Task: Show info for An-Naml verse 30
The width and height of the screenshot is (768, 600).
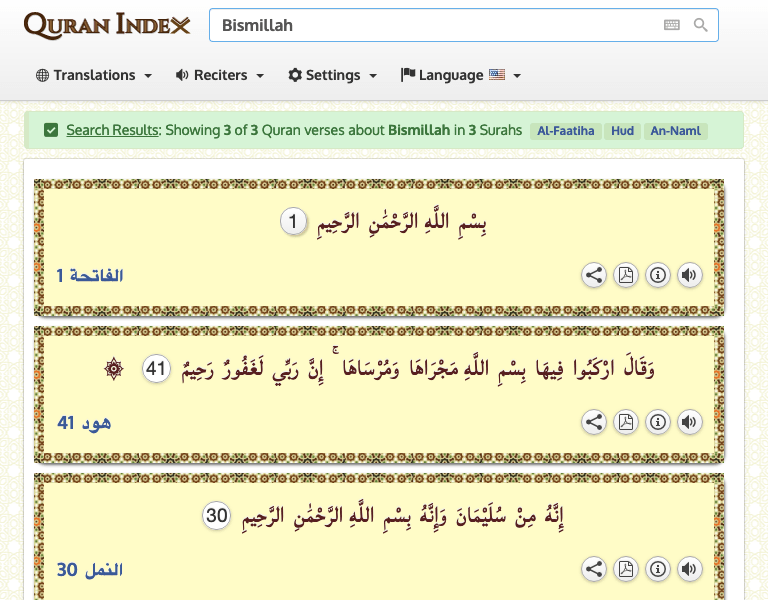Action: [658, 570]
